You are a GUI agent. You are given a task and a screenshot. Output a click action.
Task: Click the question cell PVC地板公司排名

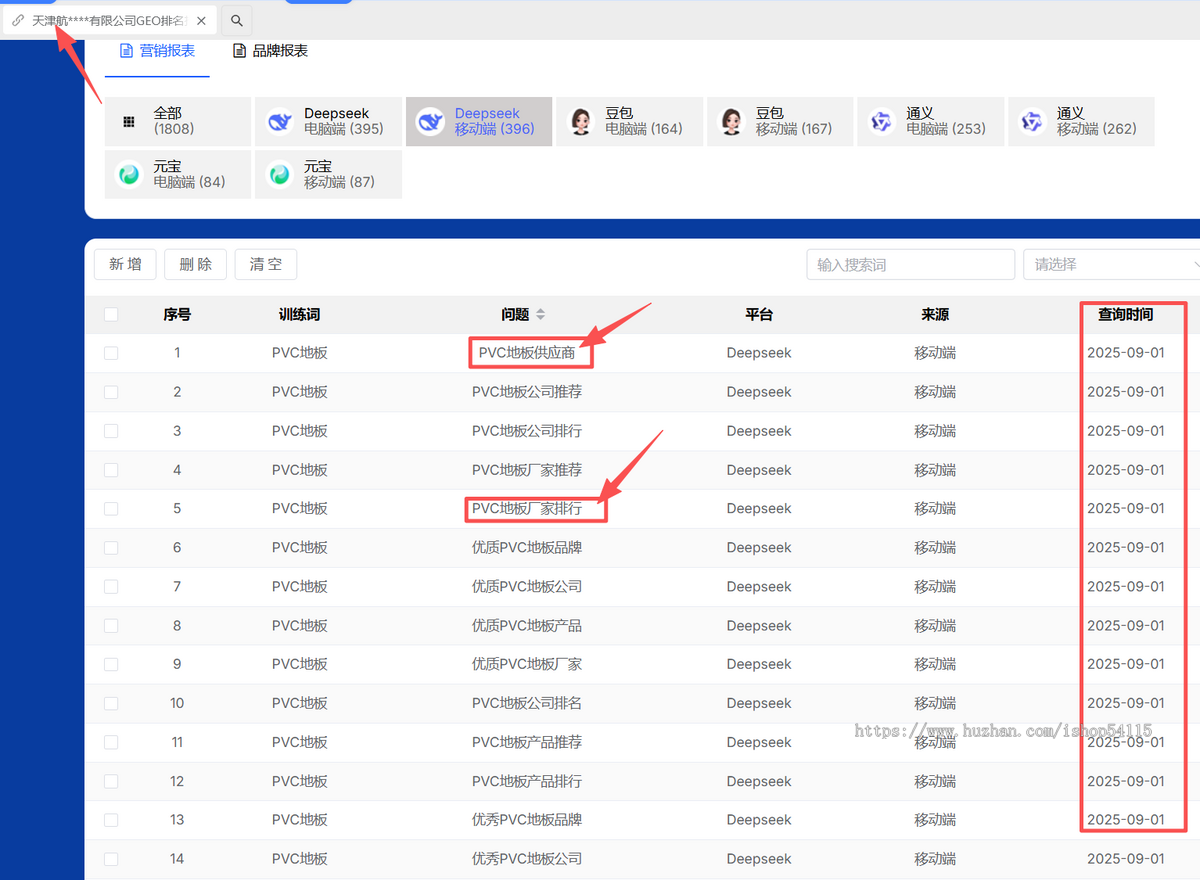527,703
